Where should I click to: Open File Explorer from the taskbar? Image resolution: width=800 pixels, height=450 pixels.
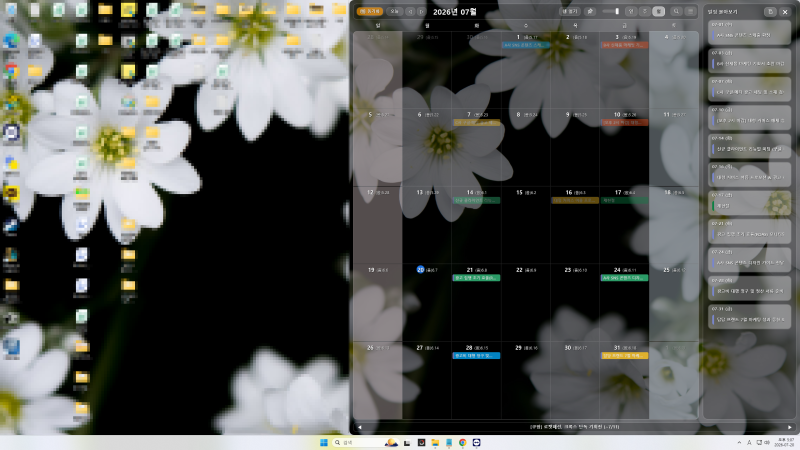[435, 442]
